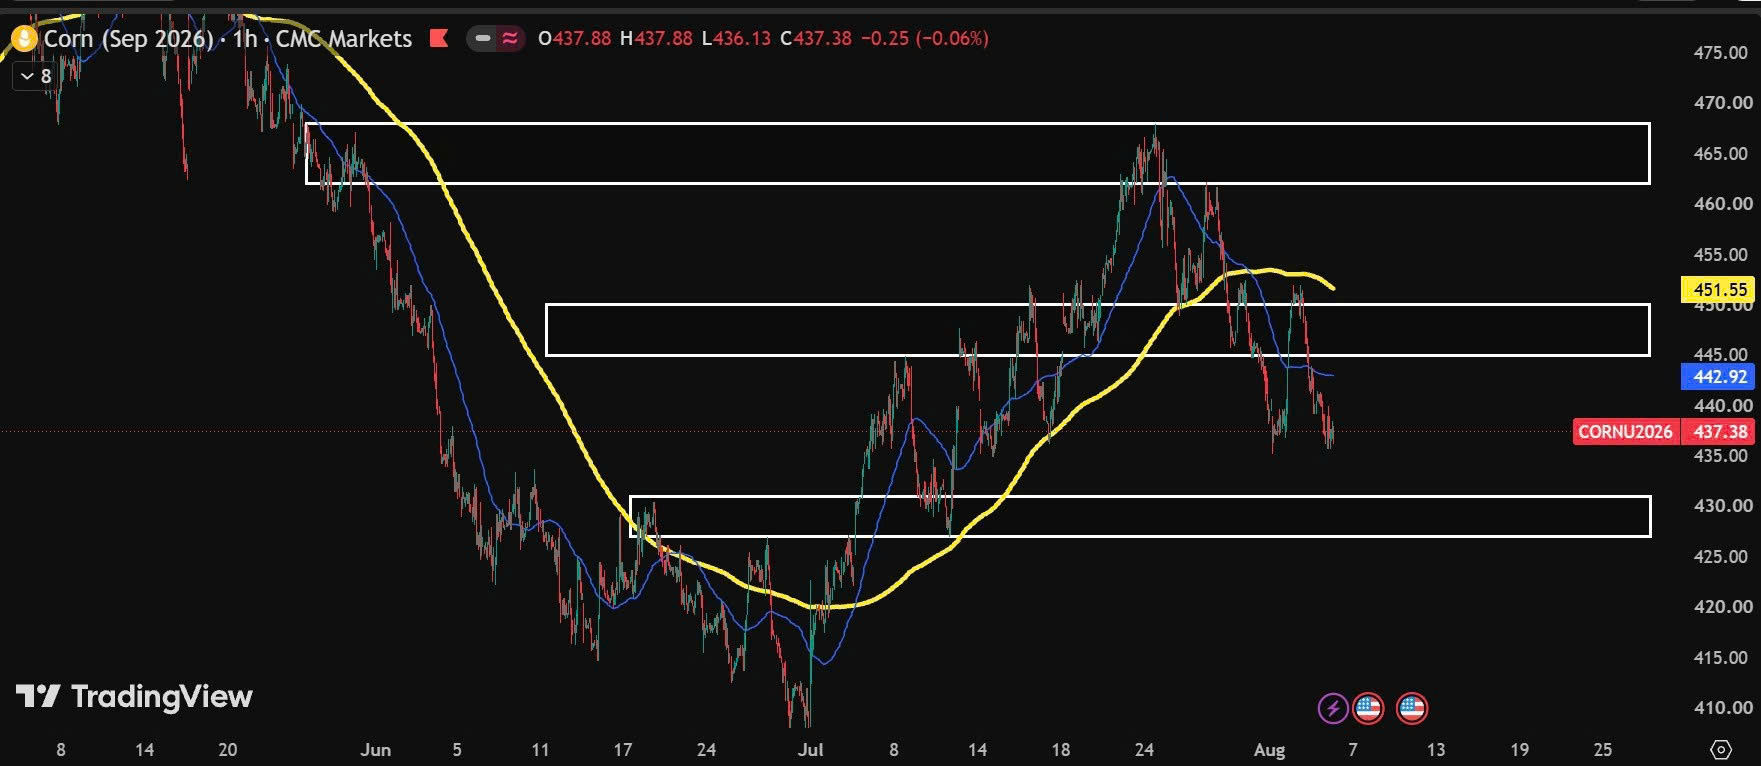Click the 455.00 price axis label
Viewport: 1761px width, 766px height.
(1722, 255)
